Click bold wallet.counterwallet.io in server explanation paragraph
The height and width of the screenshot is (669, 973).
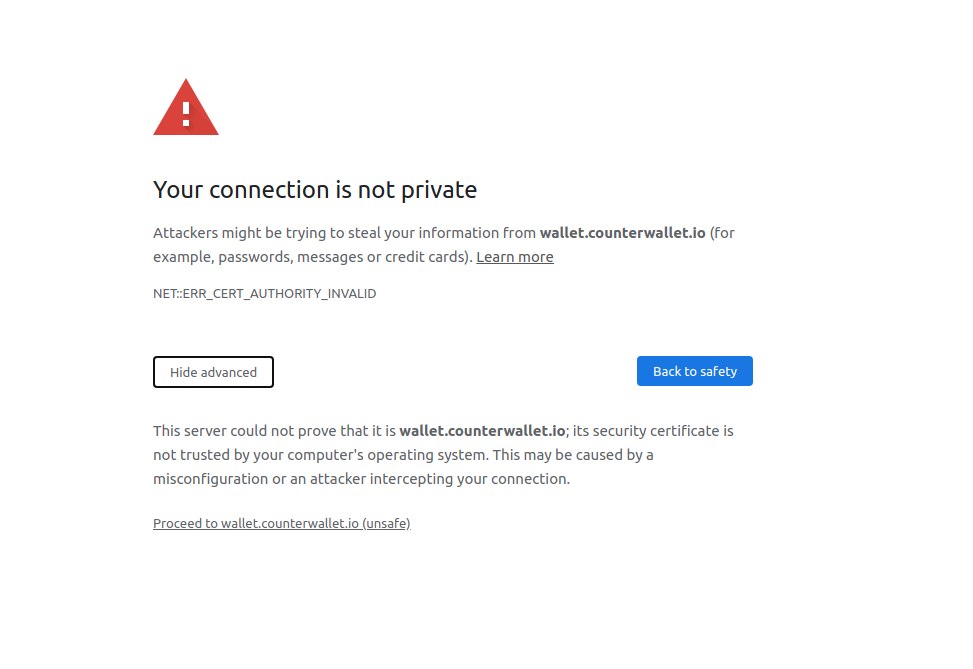tap(482, 431)
